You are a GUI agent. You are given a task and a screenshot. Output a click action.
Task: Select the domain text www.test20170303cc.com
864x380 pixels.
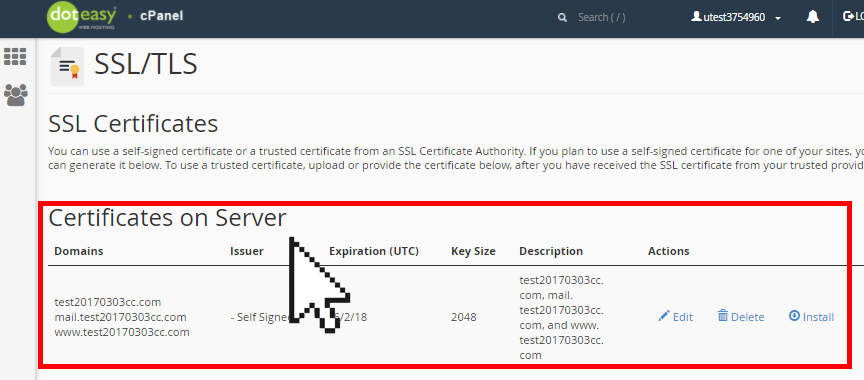(x=122, y=332)
